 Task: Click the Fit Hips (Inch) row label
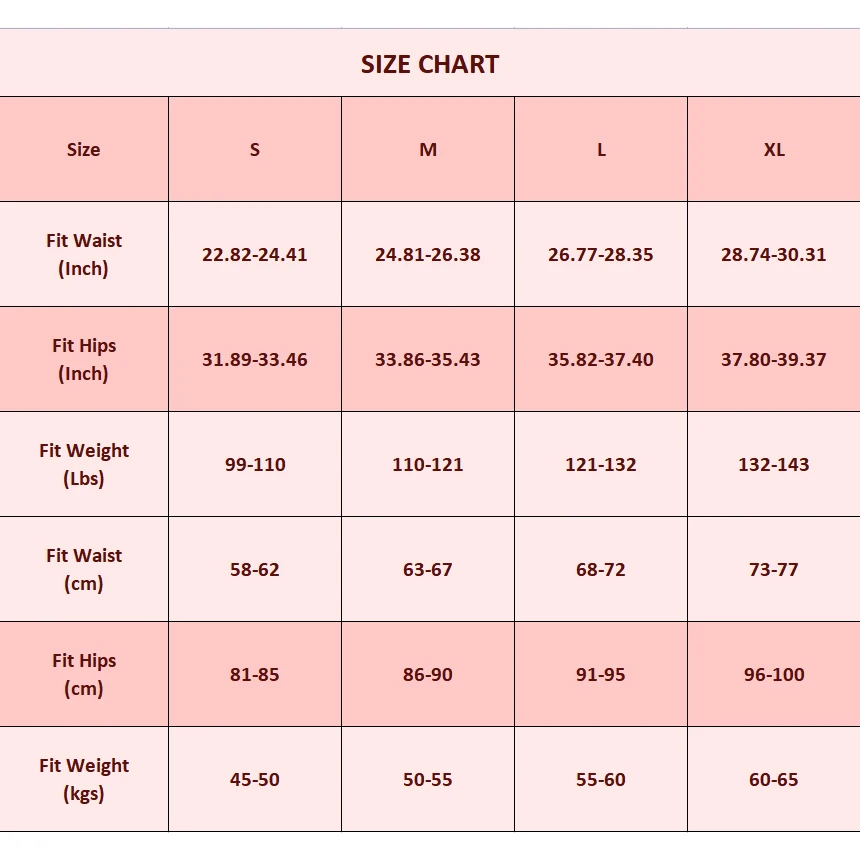pos(84,359)
